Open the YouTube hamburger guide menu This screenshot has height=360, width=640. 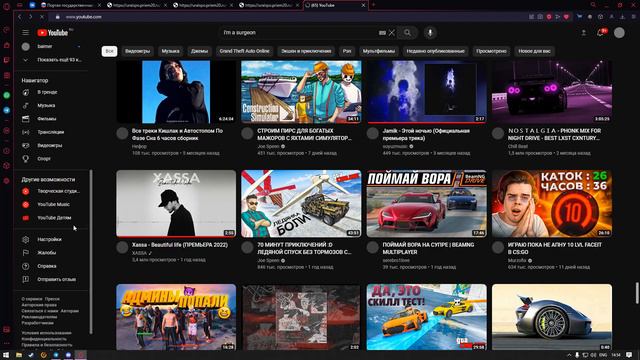tap(26, 33)
